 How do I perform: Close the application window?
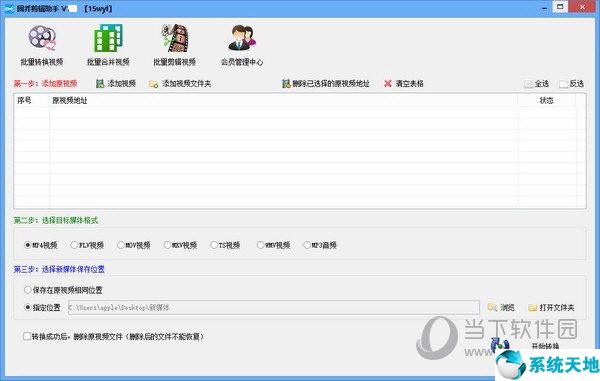(x=583, y=7)
